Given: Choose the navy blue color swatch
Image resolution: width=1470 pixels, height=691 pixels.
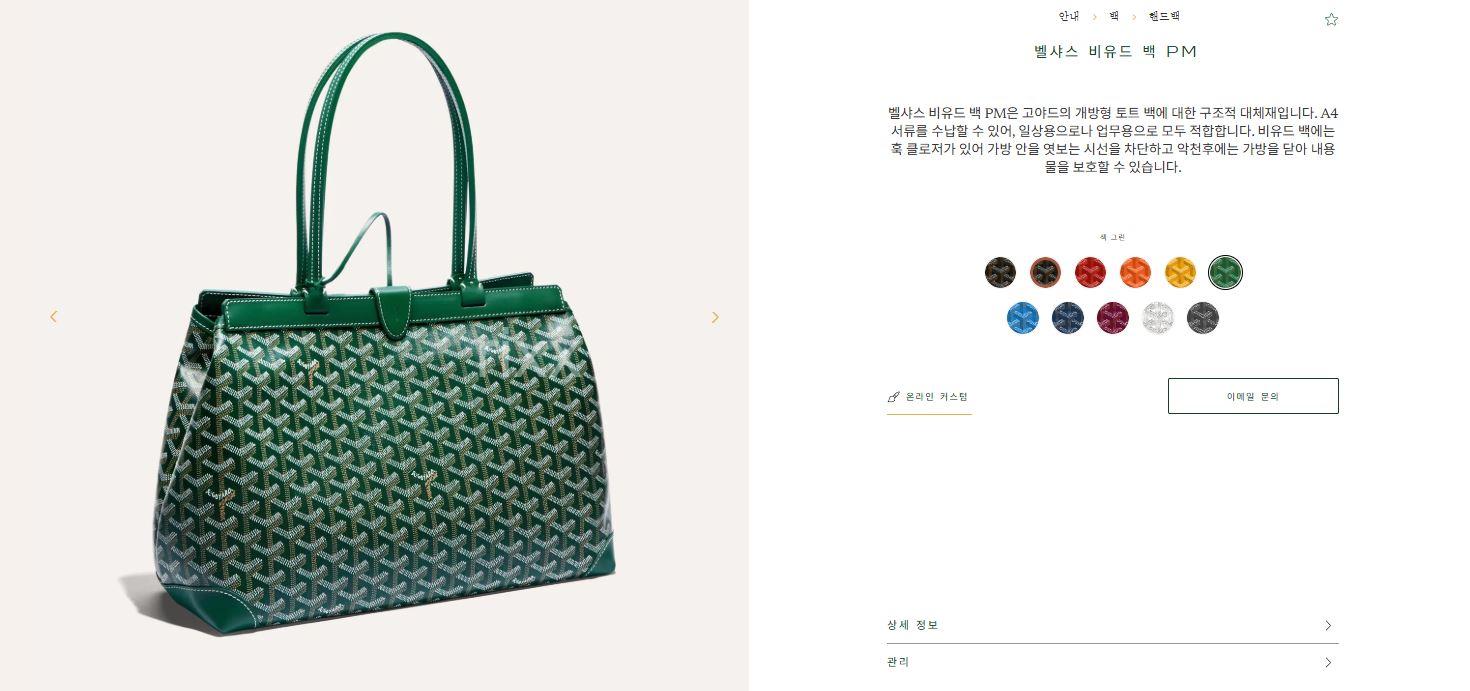Looking at the screenshot, I should 1068,318.
